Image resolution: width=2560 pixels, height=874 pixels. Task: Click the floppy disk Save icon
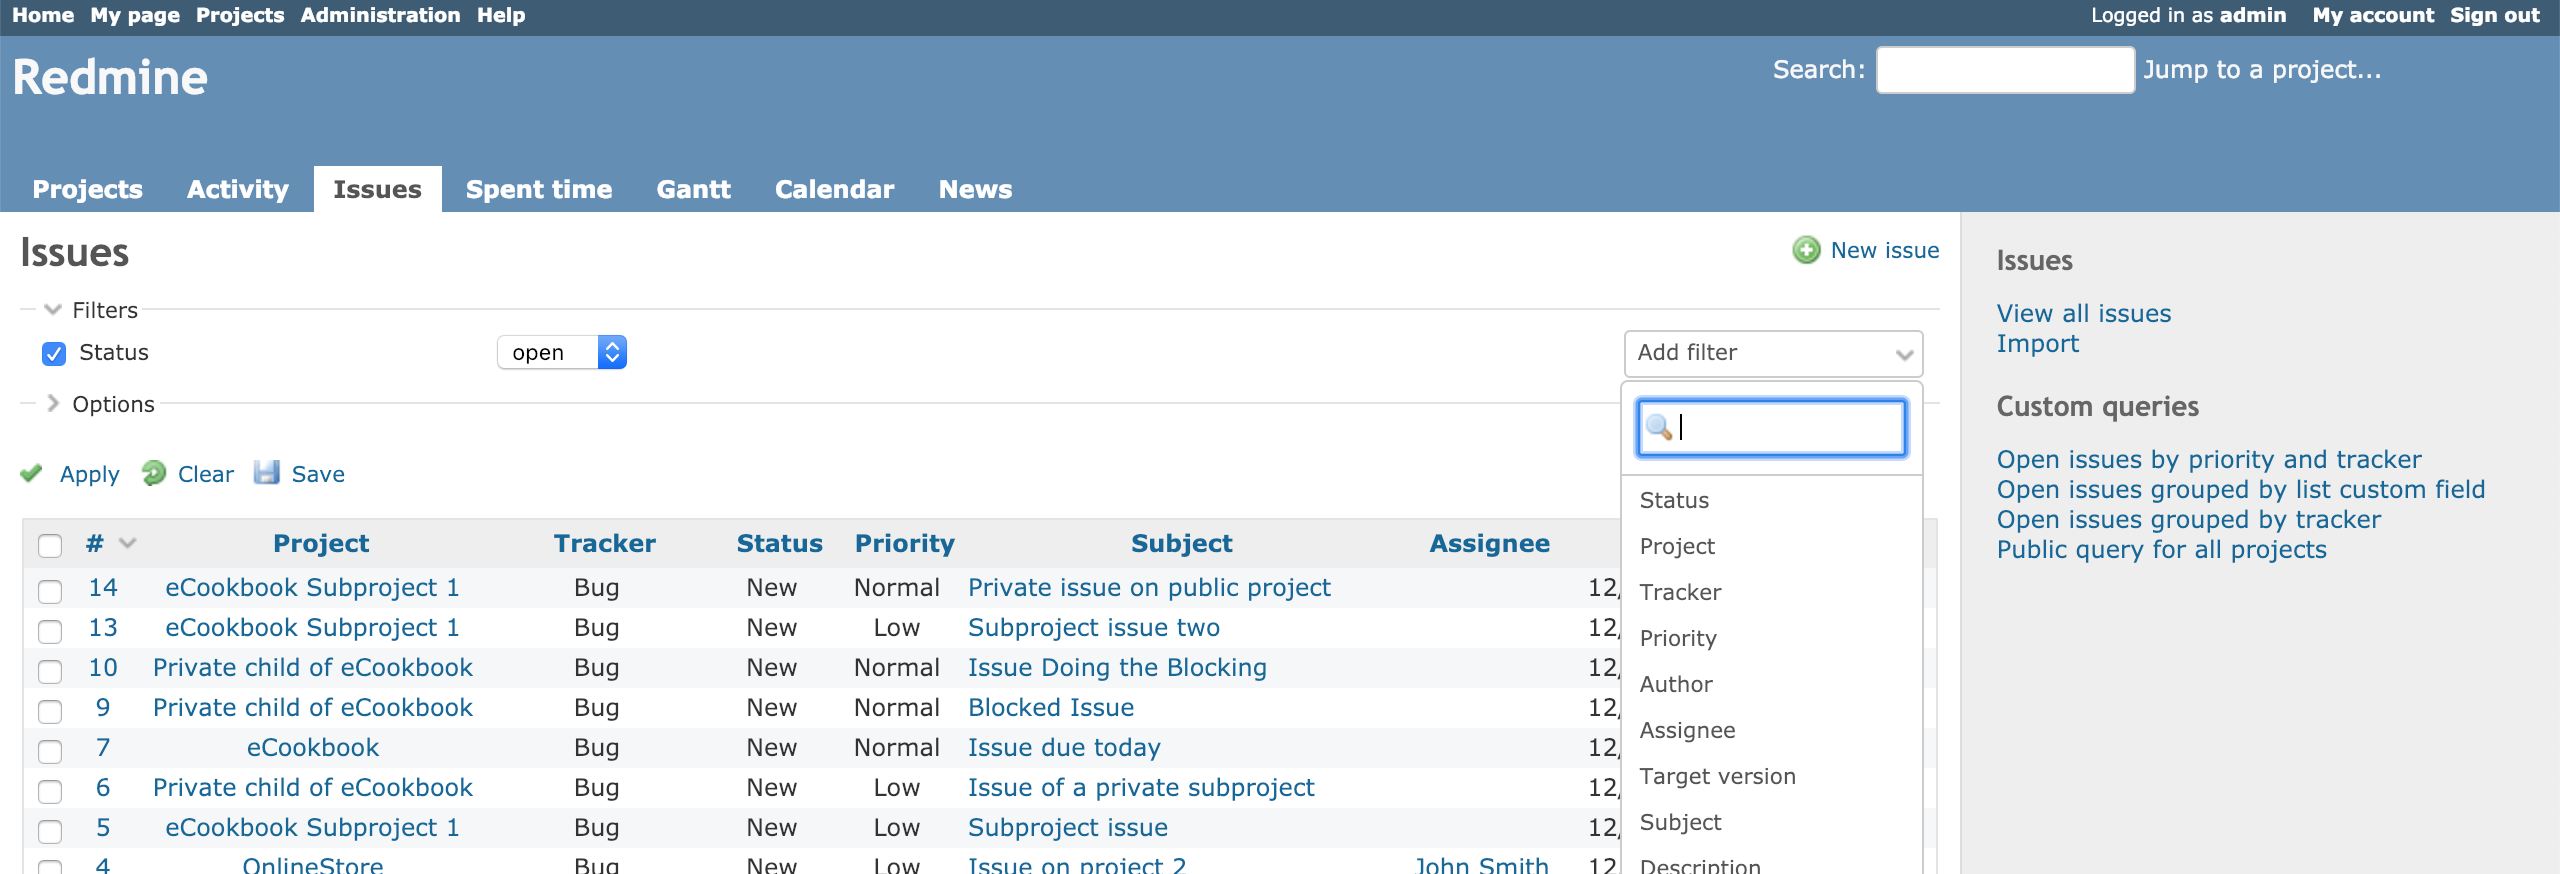[x=266, y=473]
